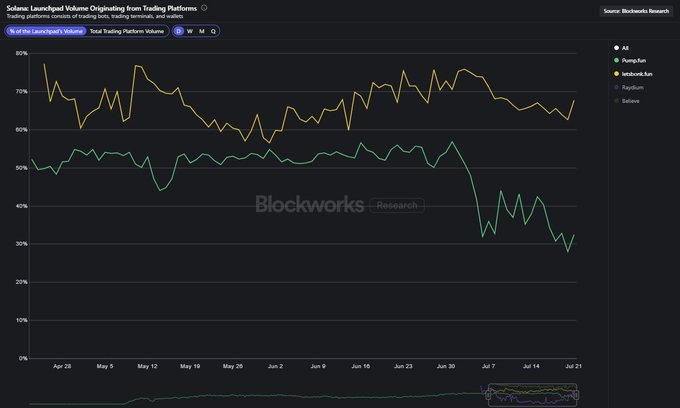Click the info icon beside chart title

[205, 8]
